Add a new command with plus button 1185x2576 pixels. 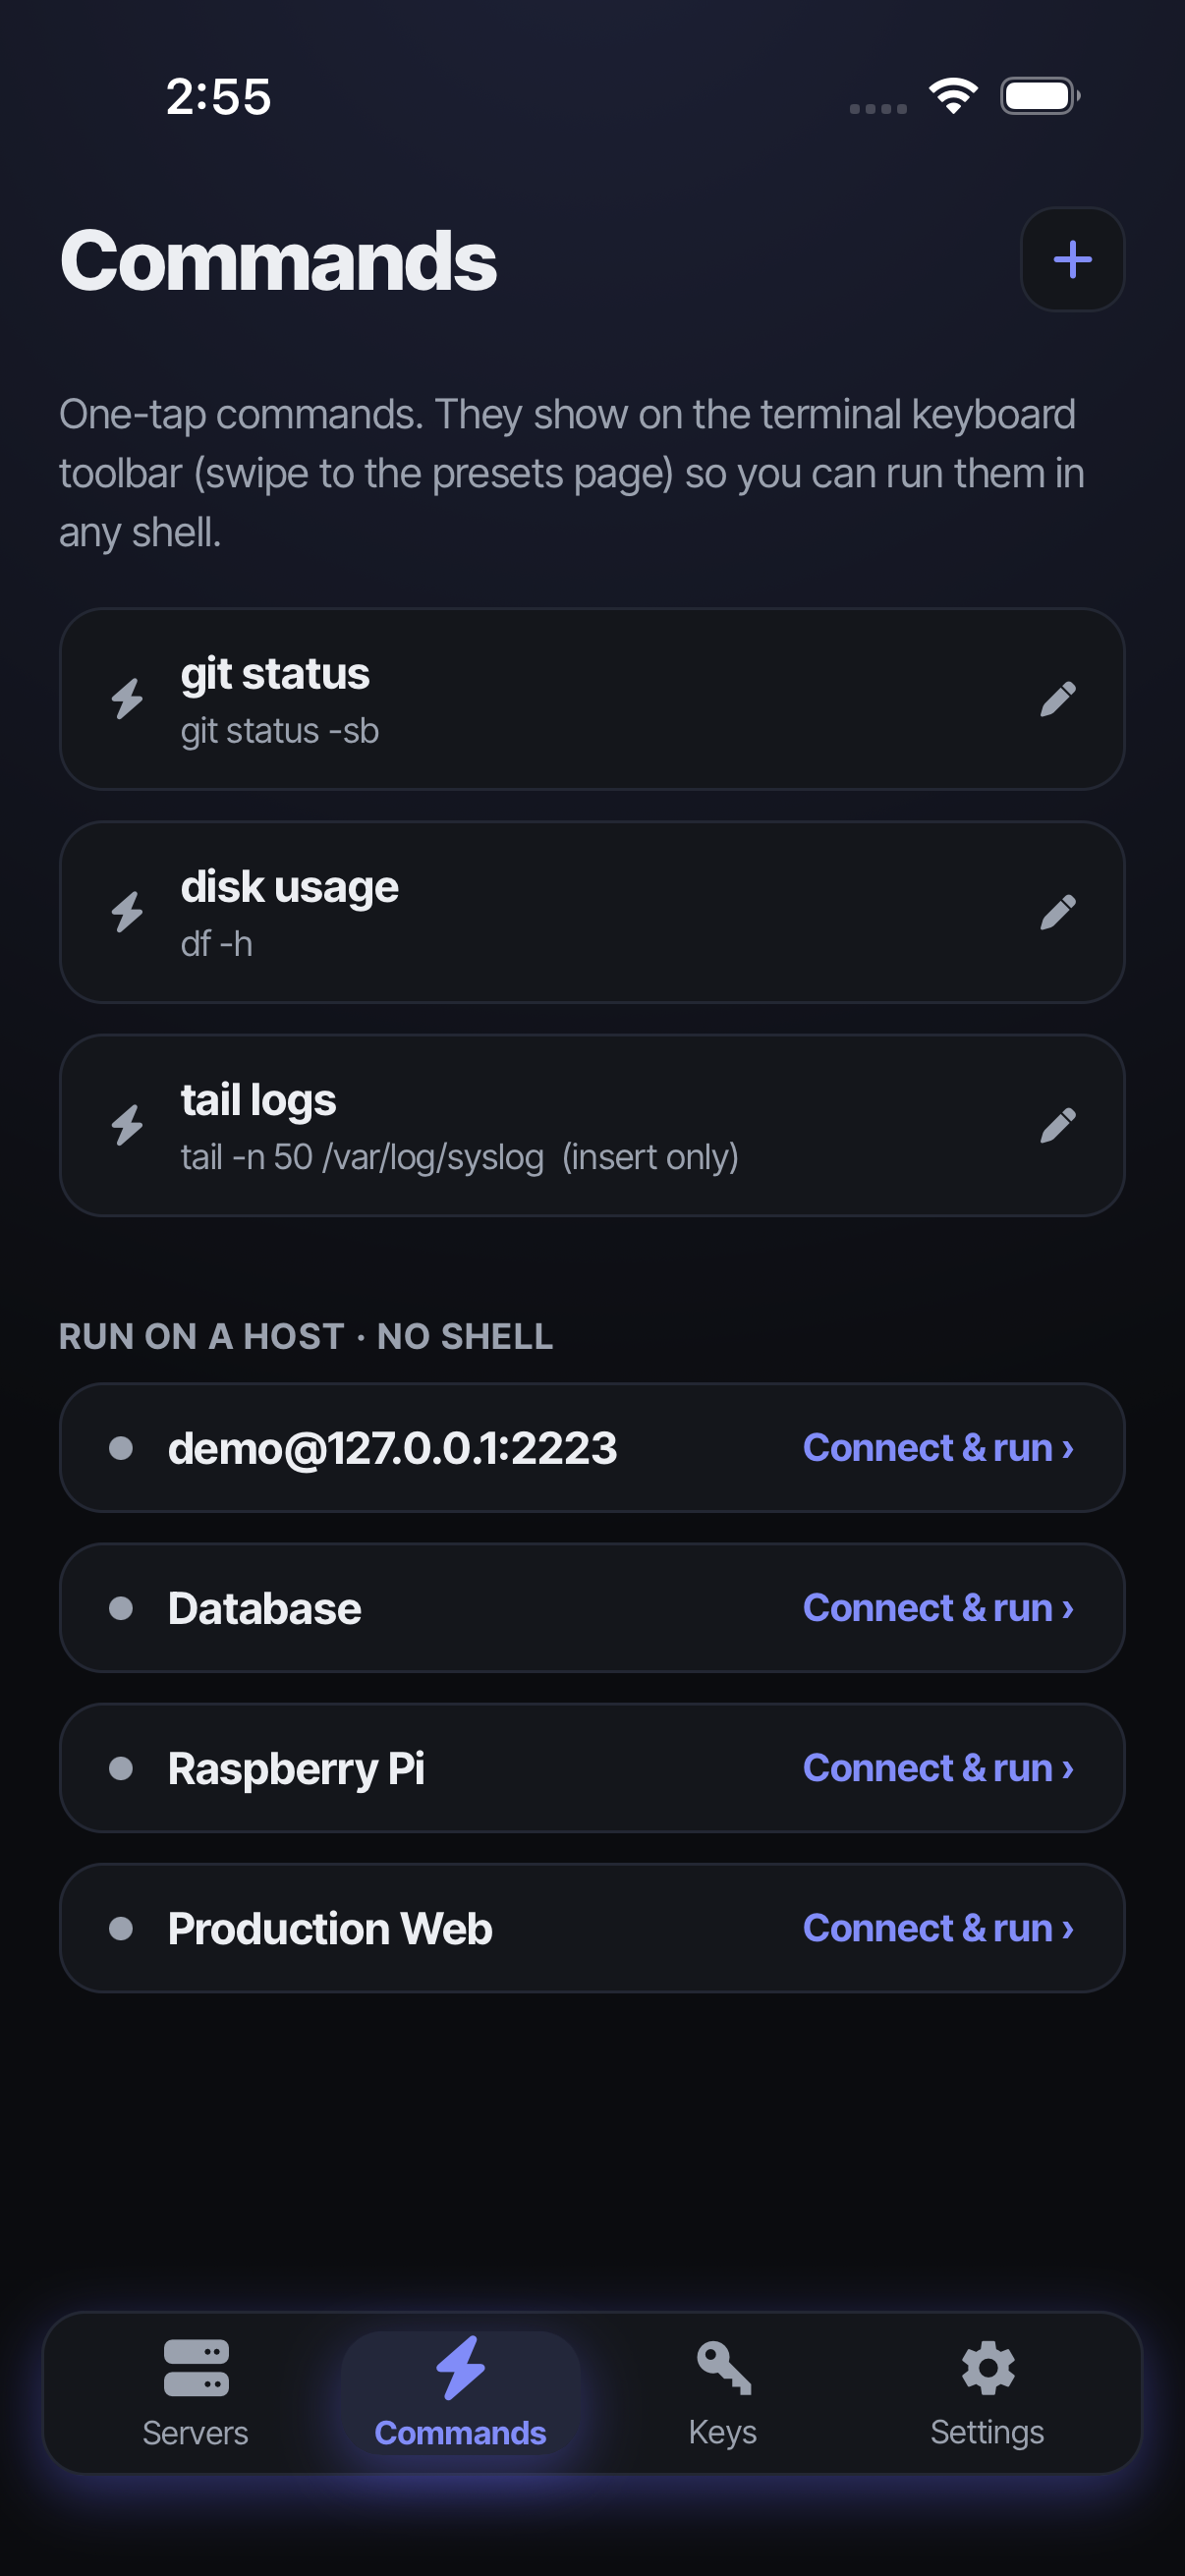[1072, 260]
